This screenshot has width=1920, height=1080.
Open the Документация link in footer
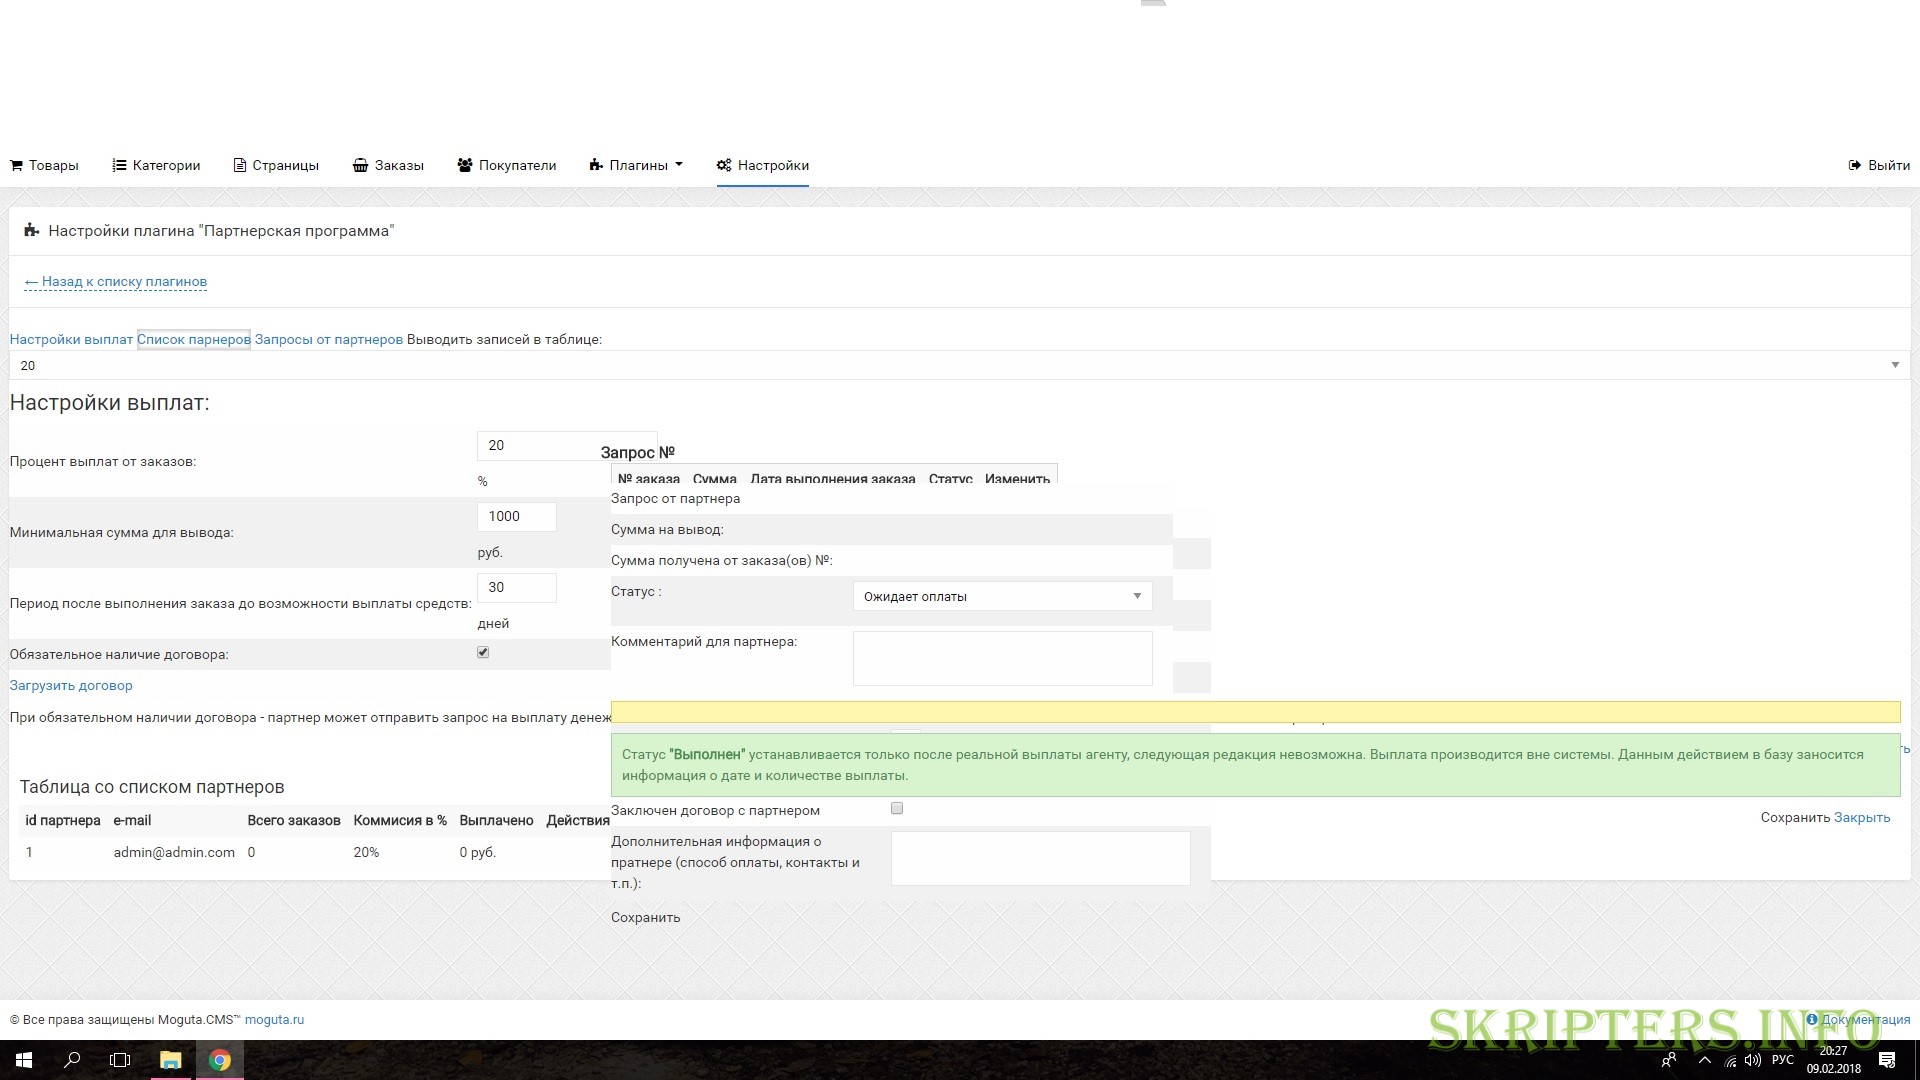[x=1858, y=1020]
